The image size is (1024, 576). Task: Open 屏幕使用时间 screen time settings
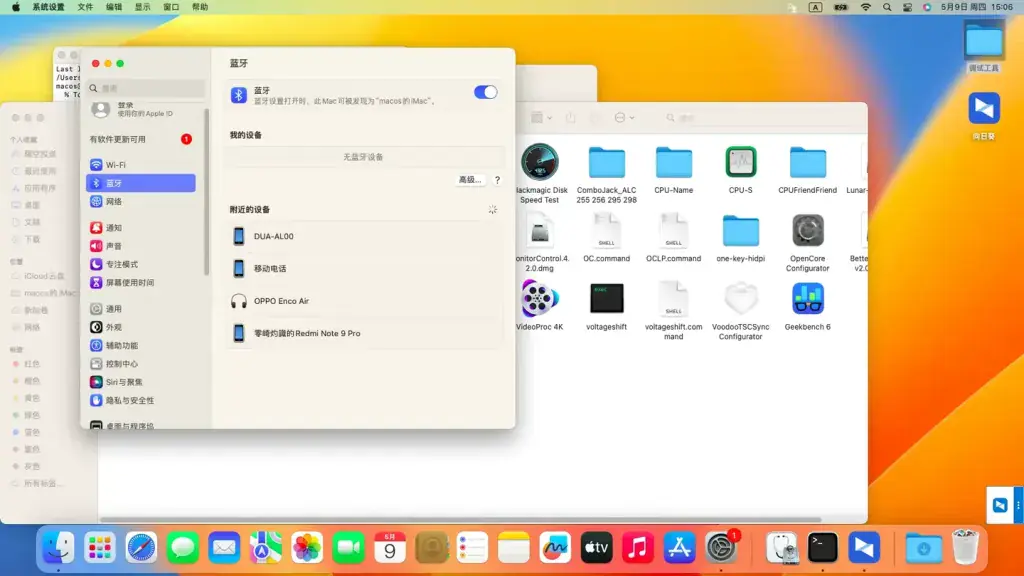(x=141, y=282)
